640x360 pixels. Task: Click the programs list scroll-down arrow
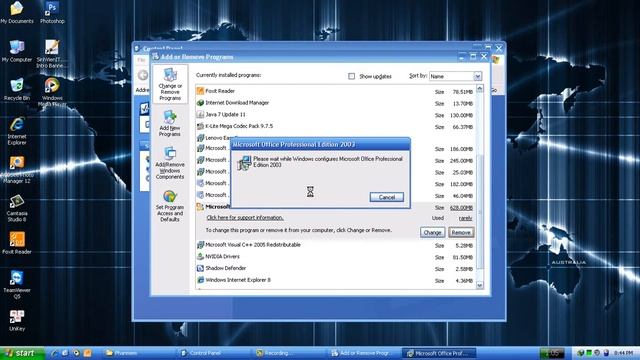tap(480, 285)
